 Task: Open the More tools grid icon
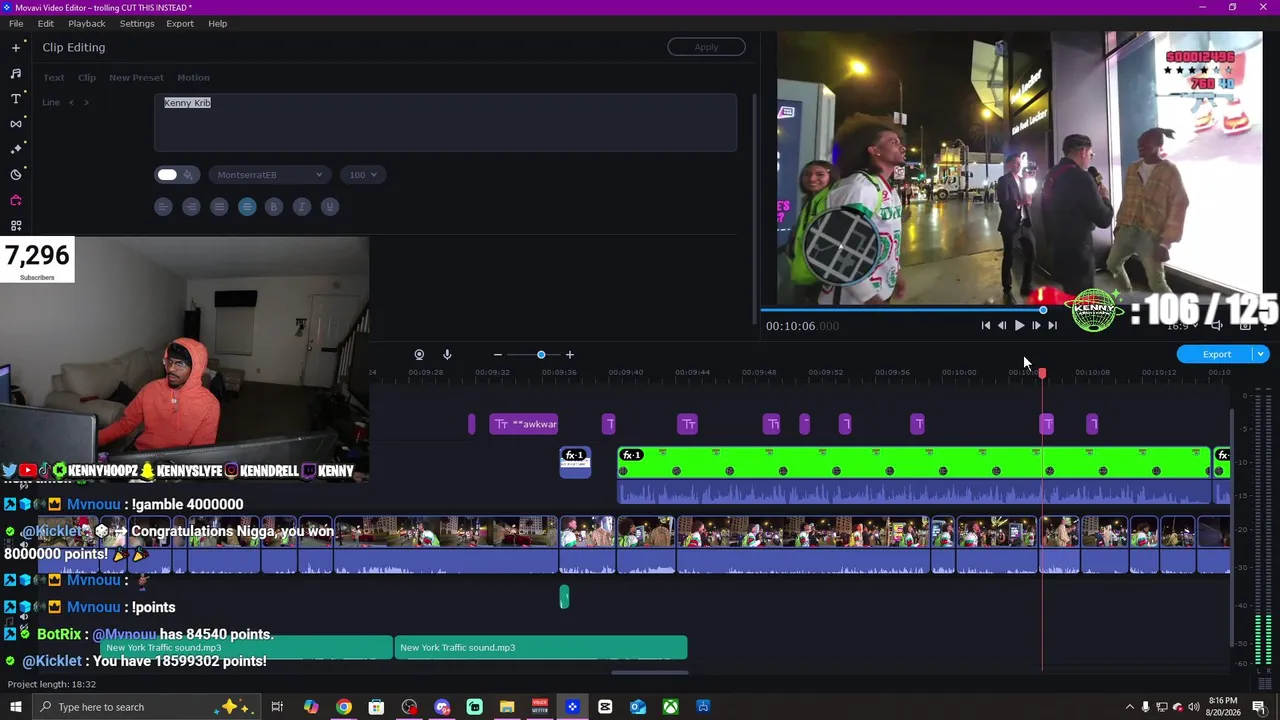point(16,226)
